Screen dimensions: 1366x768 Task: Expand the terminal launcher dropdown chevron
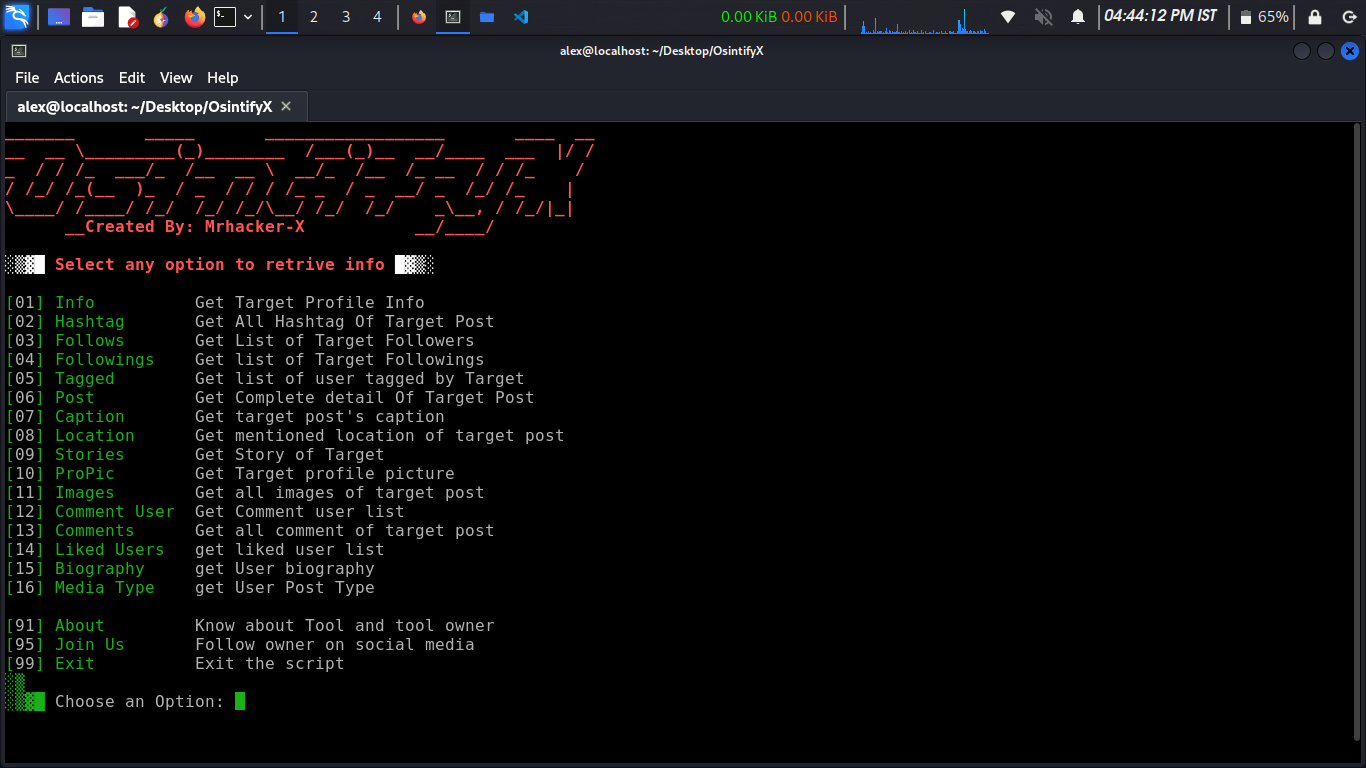click(x=248, y=16)
